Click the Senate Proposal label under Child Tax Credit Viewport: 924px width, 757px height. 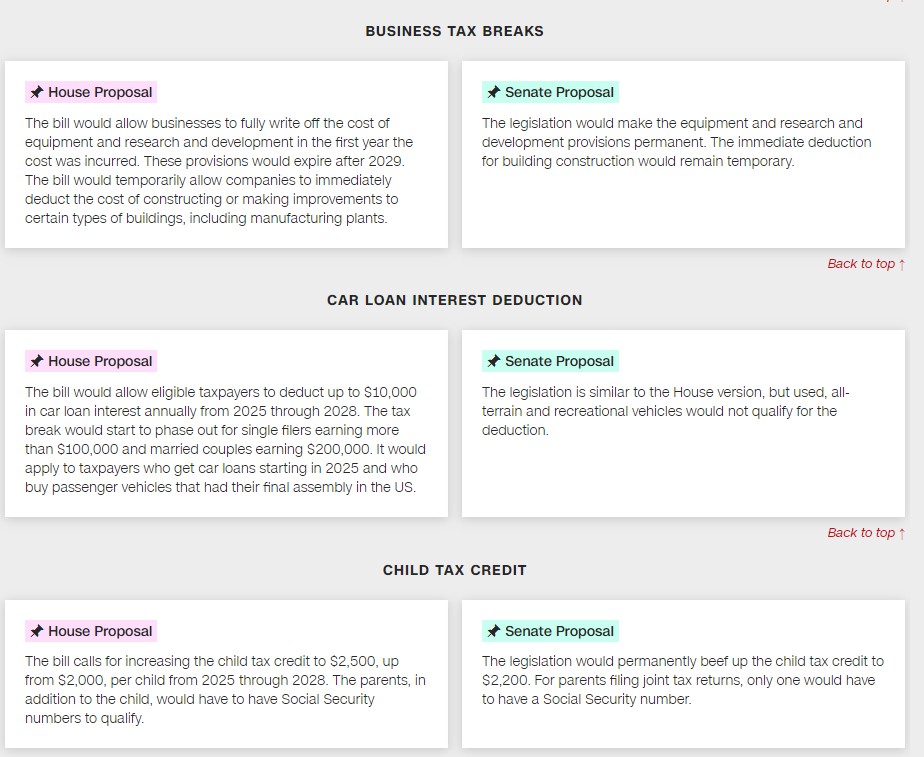pyautogui.click(x=559, y=632)
